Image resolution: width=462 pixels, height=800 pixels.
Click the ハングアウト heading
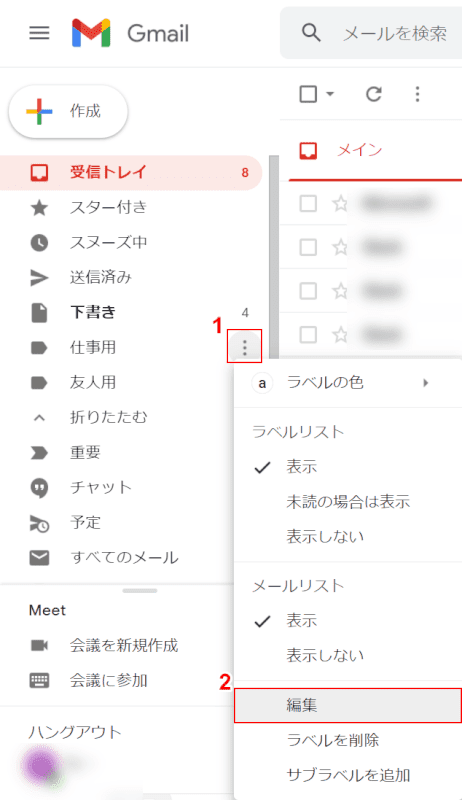[75, 733]
